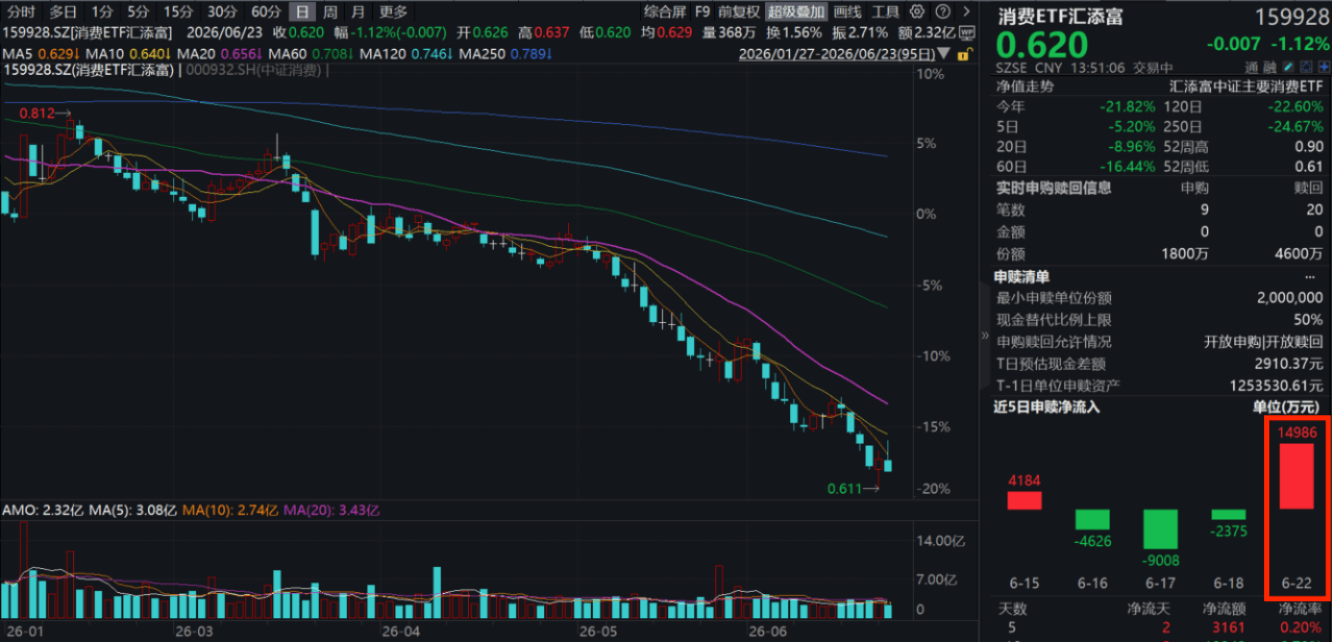1332x642 pixels.
Task: Select the 月 monthly K-line tab
Action: [357, 12]
